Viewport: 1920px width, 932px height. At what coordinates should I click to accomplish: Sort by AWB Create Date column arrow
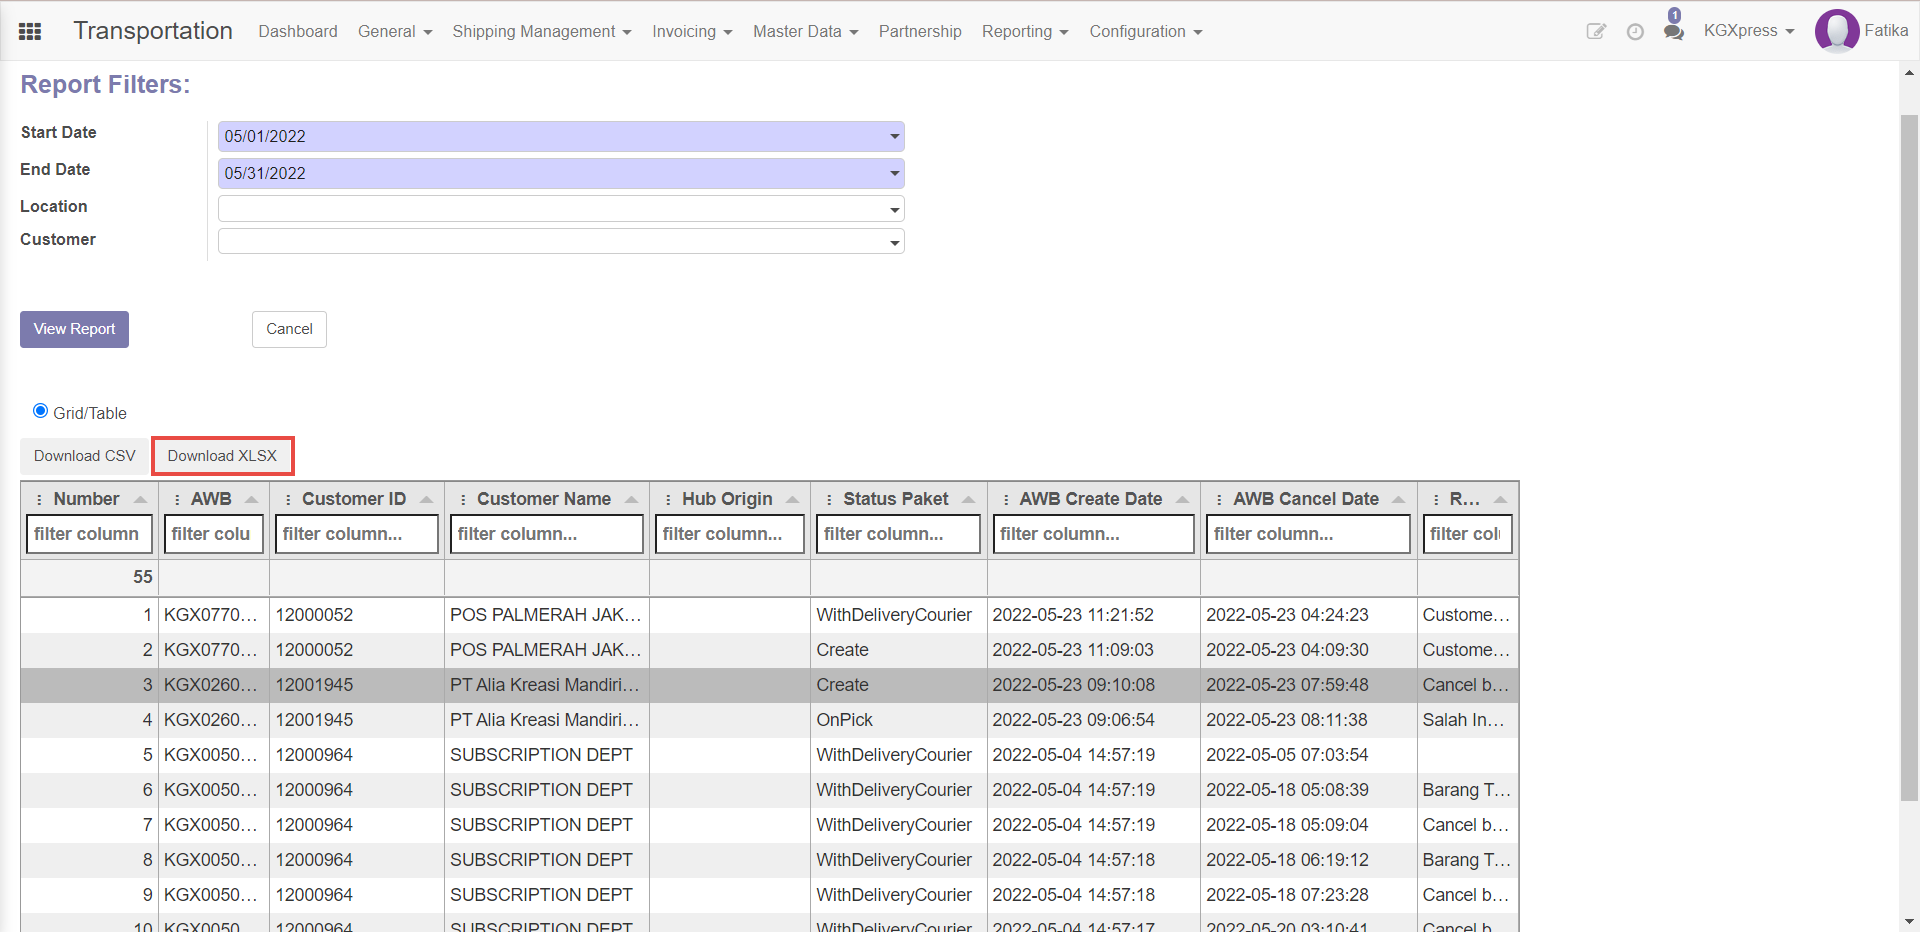click(x=1182, y=499)
